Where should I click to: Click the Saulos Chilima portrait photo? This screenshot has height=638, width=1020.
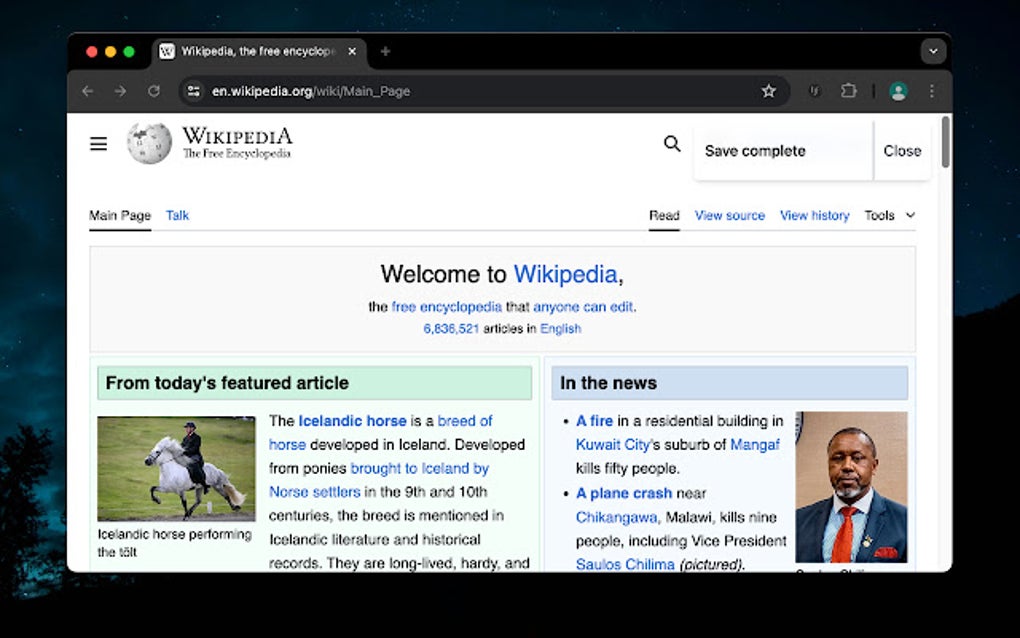tap(851, 487)
